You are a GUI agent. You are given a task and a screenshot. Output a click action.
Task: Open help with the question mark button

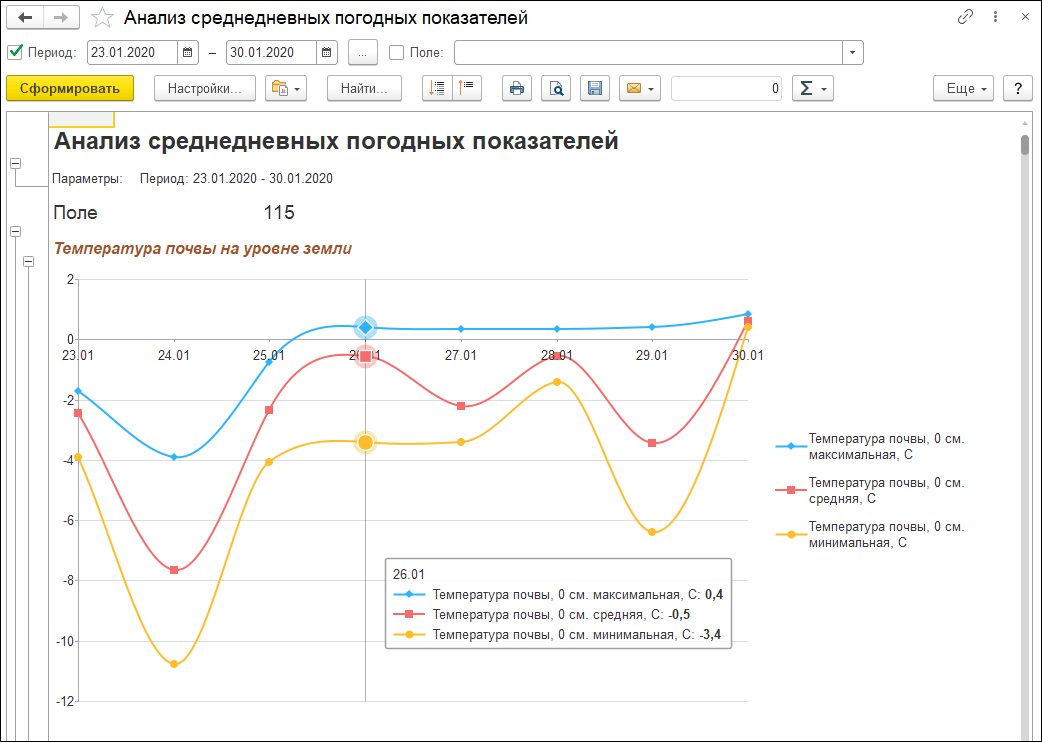[1017, 88]
